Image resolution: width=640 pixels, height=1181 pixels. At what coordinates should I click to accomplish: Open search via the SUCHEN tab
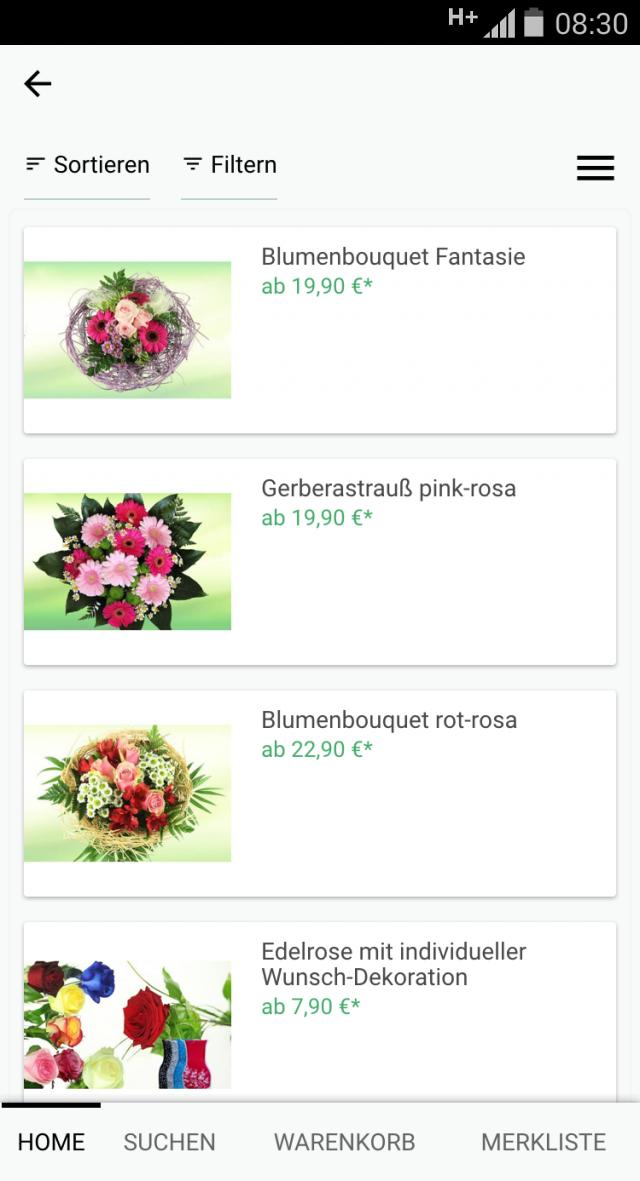click(169, 1141)
